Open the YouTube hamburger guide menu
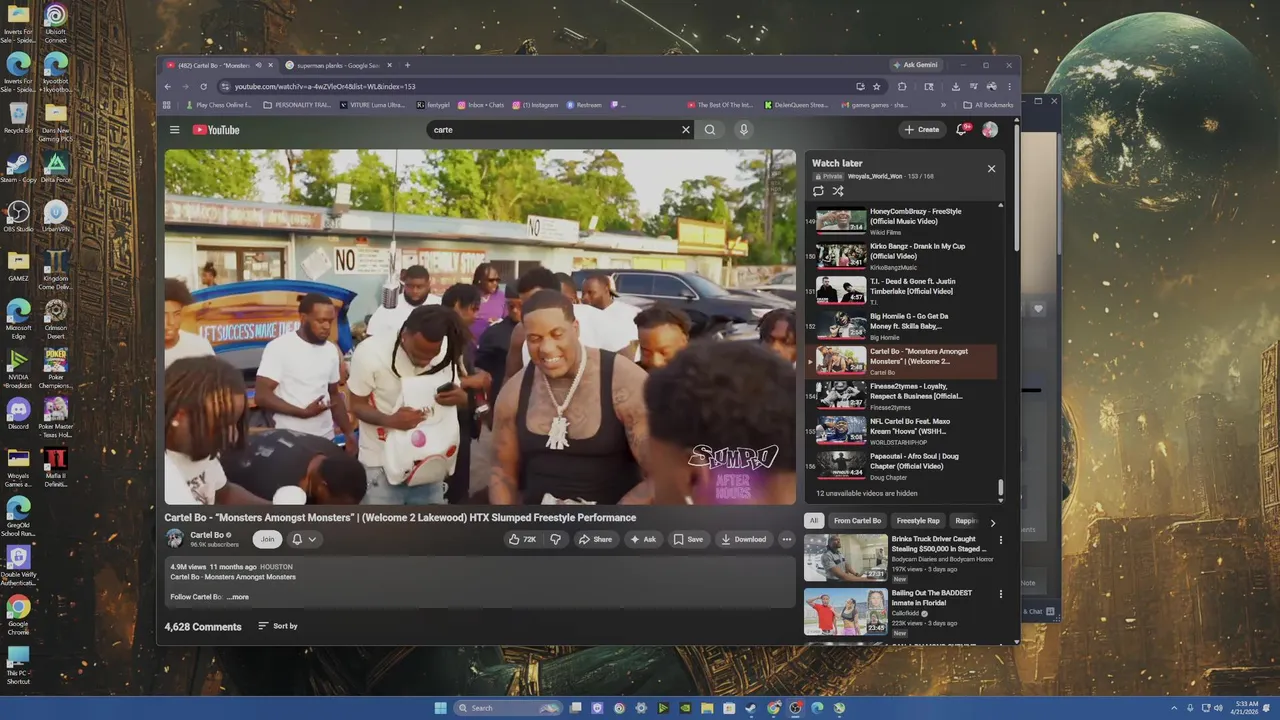The image size is (1280, 720). [x=174, y=130]
